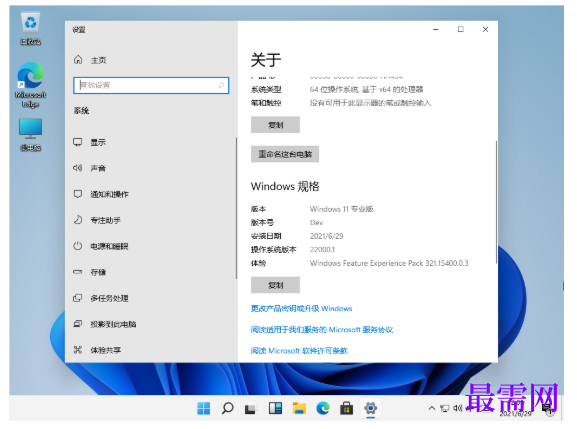Click the Find a setting search field

151,85
